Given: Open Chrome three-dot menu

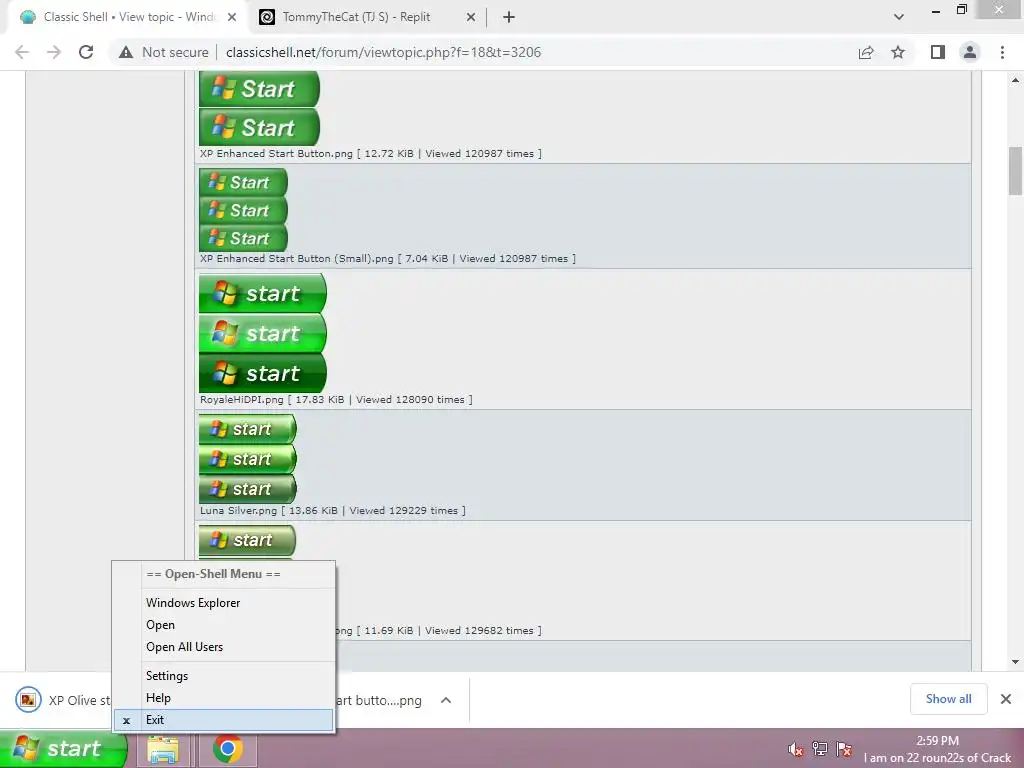Looking at the screenshot, I should point(1002,52).
